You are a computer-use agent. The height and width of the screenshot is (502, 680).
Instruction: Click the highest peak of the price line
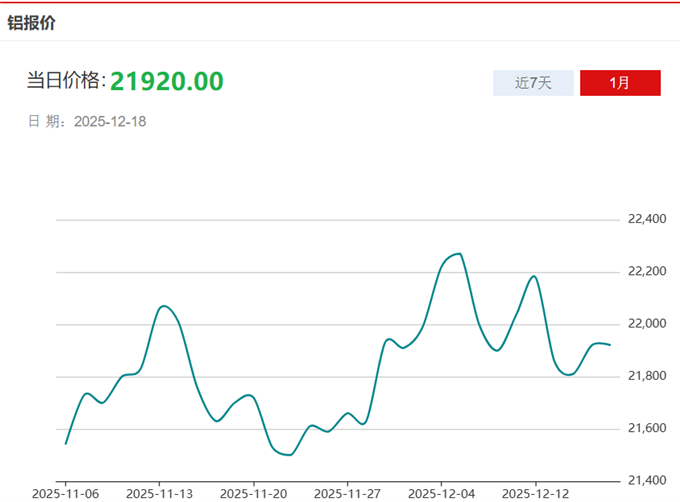[458, 254]
